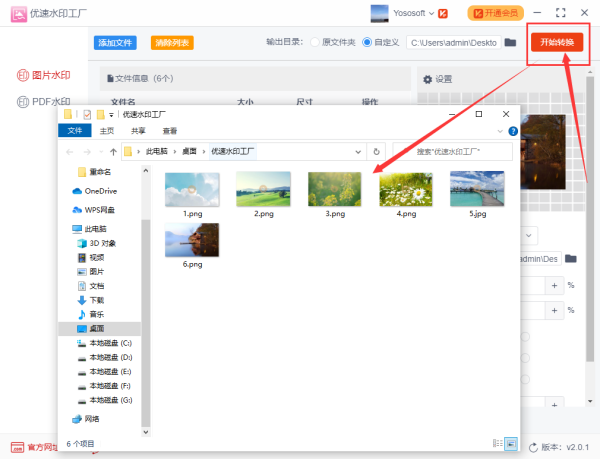This screenshot has width=600, height=459.
Task: Go up one folder level in Explorer
Action: [x=113, y=152]
